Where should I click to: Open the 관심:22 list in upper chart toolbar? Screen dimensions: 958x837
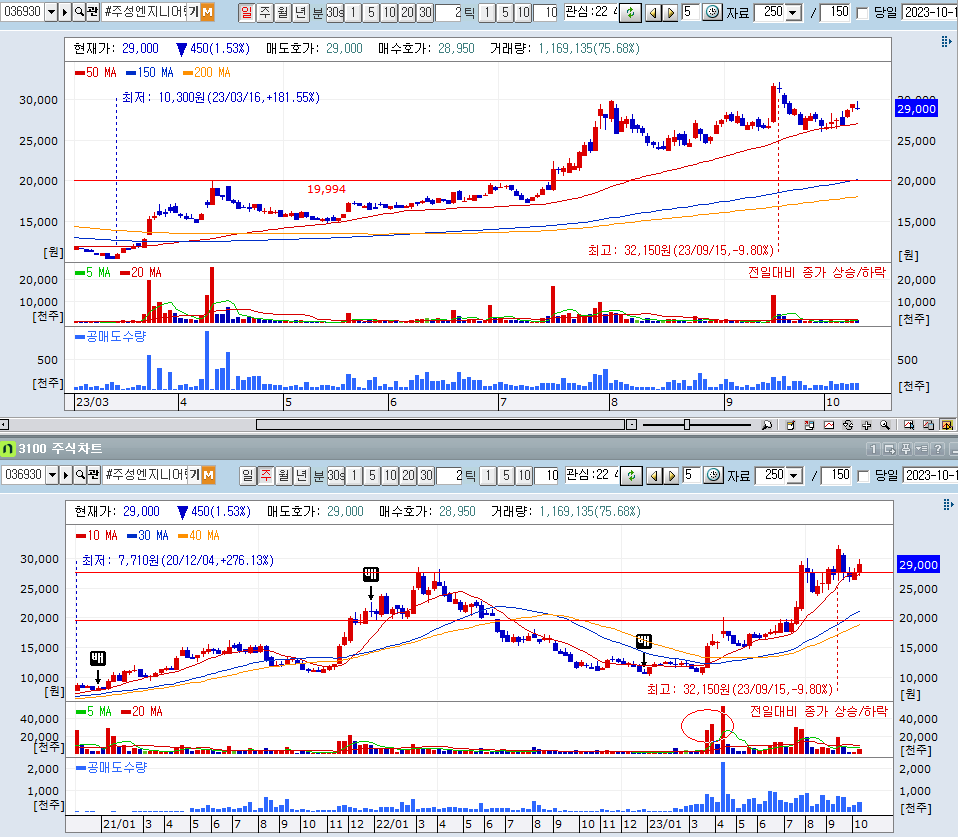(590, 12)
